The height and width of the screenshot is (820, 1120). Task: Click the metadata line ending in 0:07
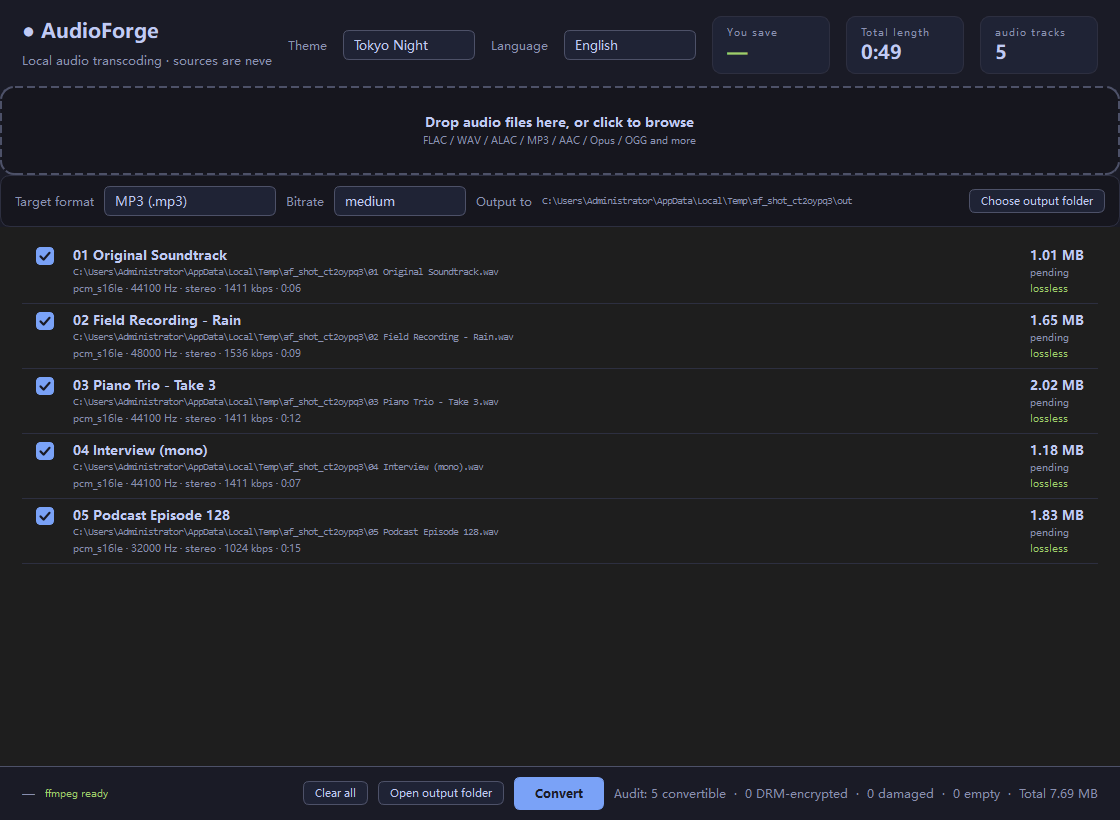186,484
